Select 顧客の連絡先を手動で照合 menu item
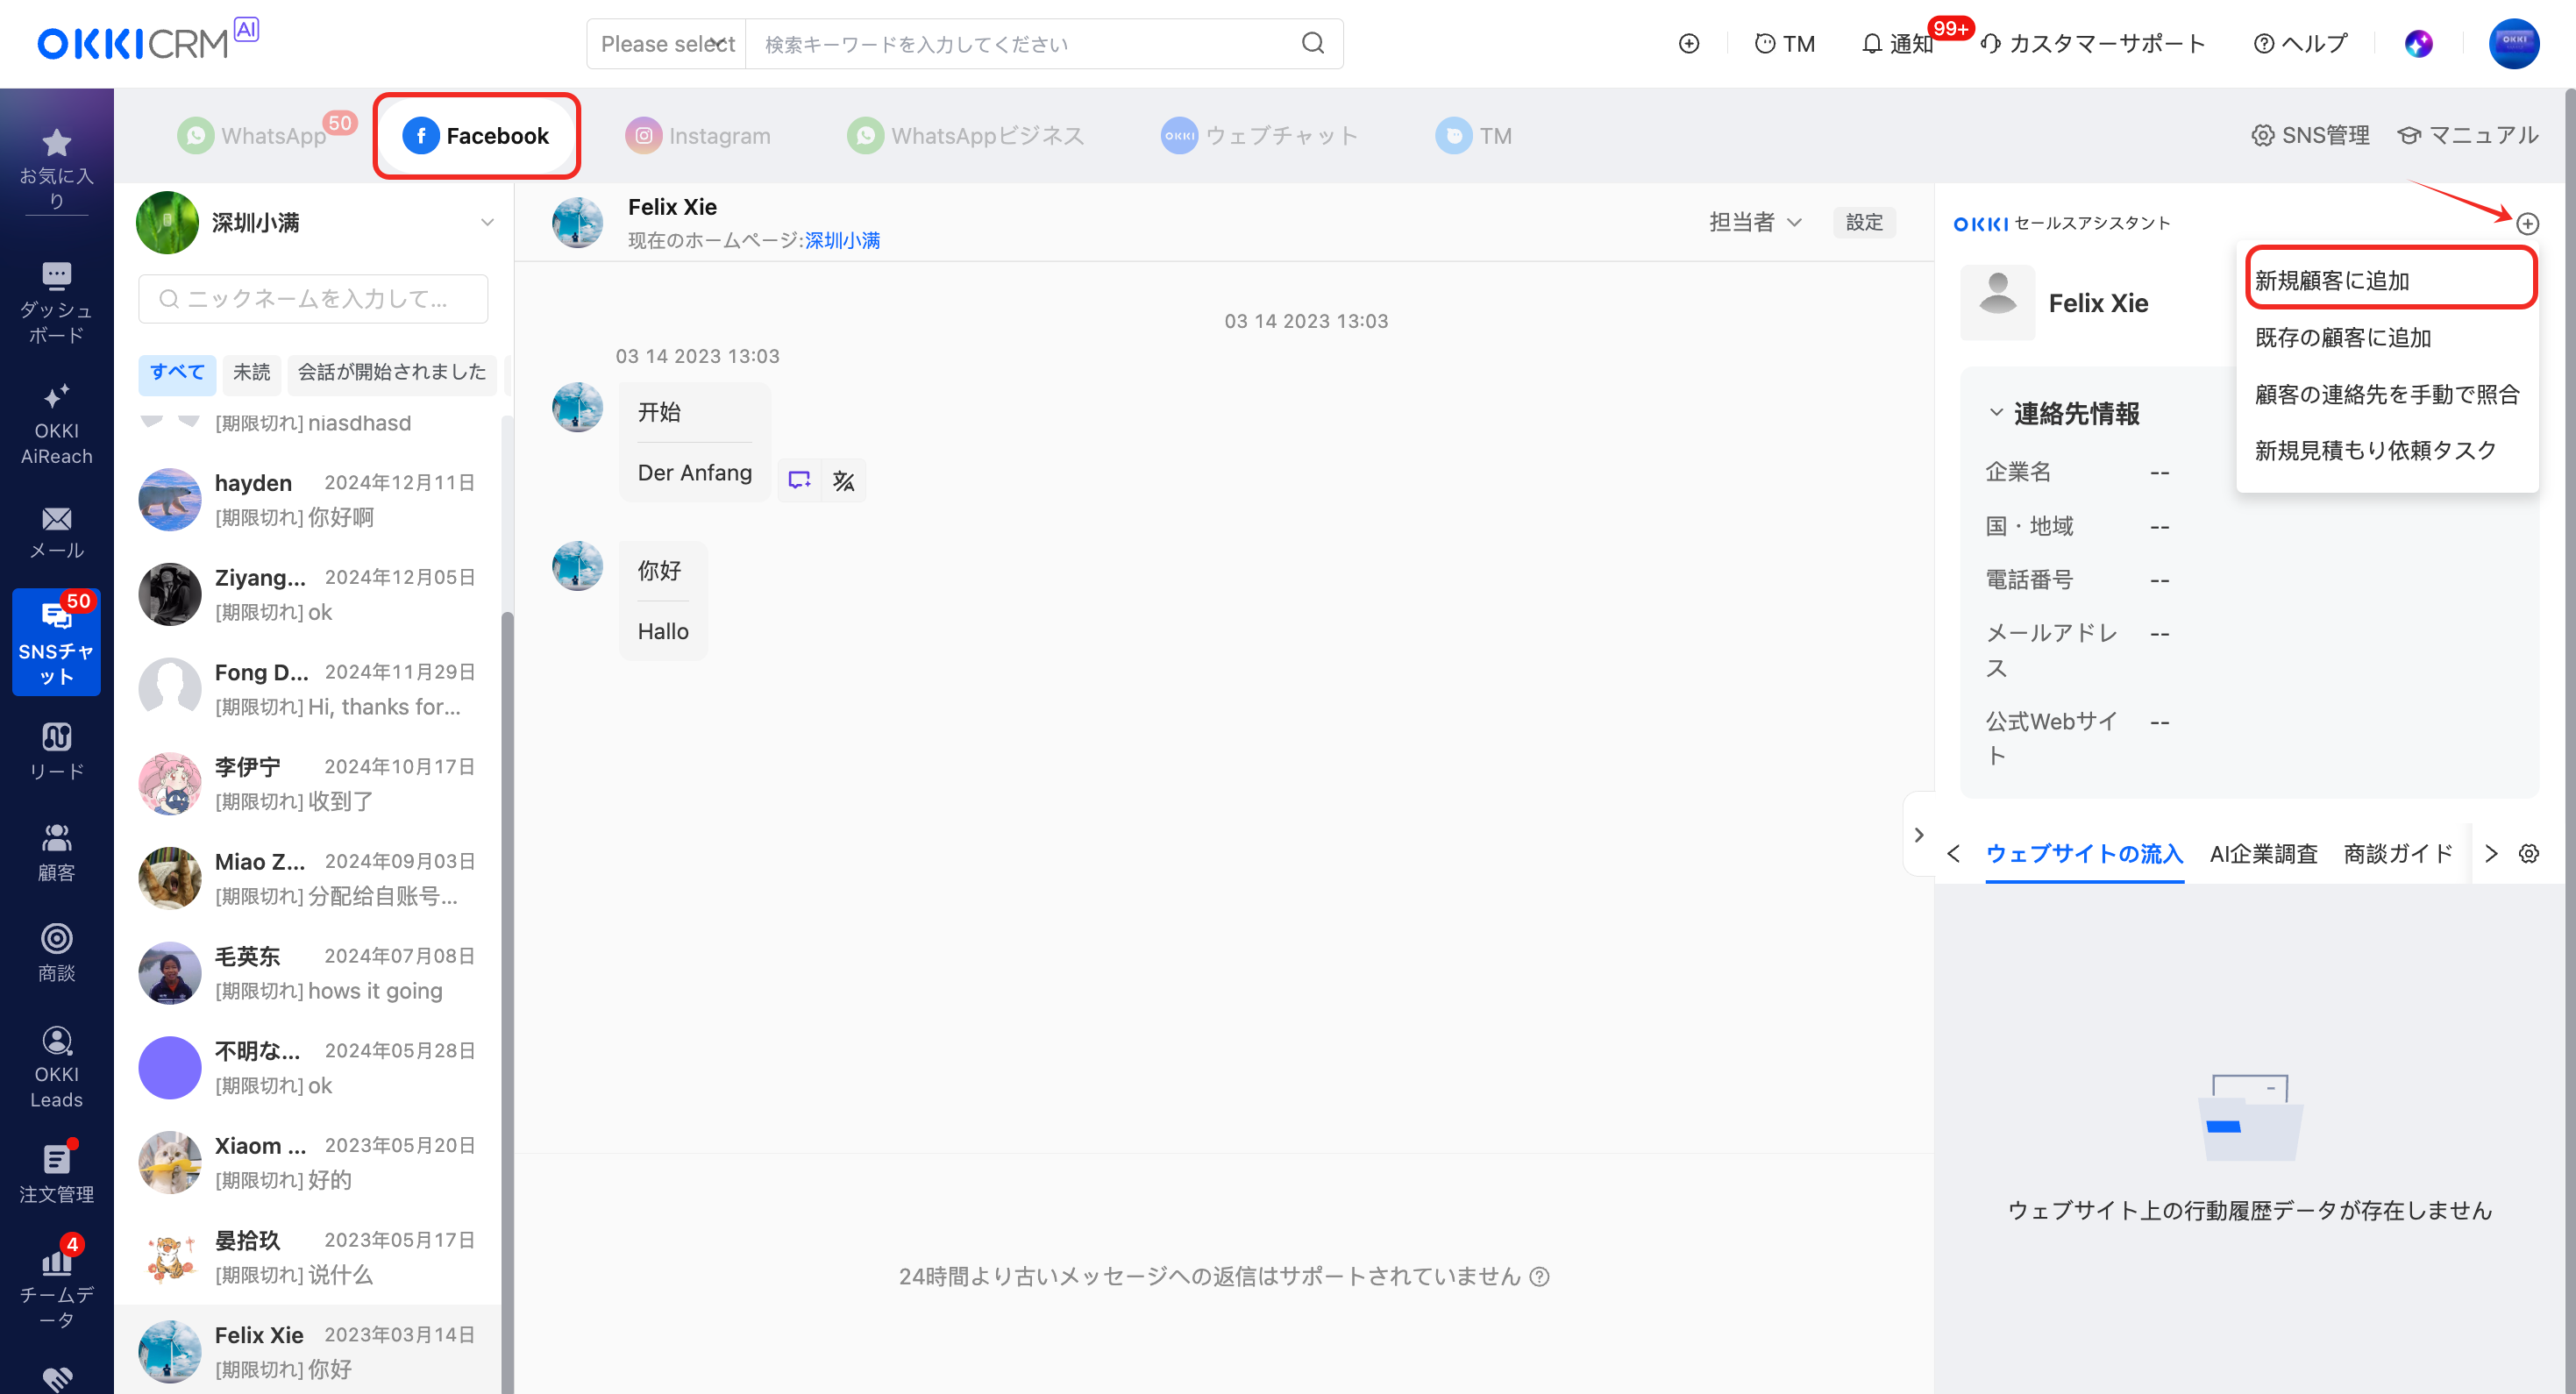The image size is (2576, 1394). coord(2390,394)
